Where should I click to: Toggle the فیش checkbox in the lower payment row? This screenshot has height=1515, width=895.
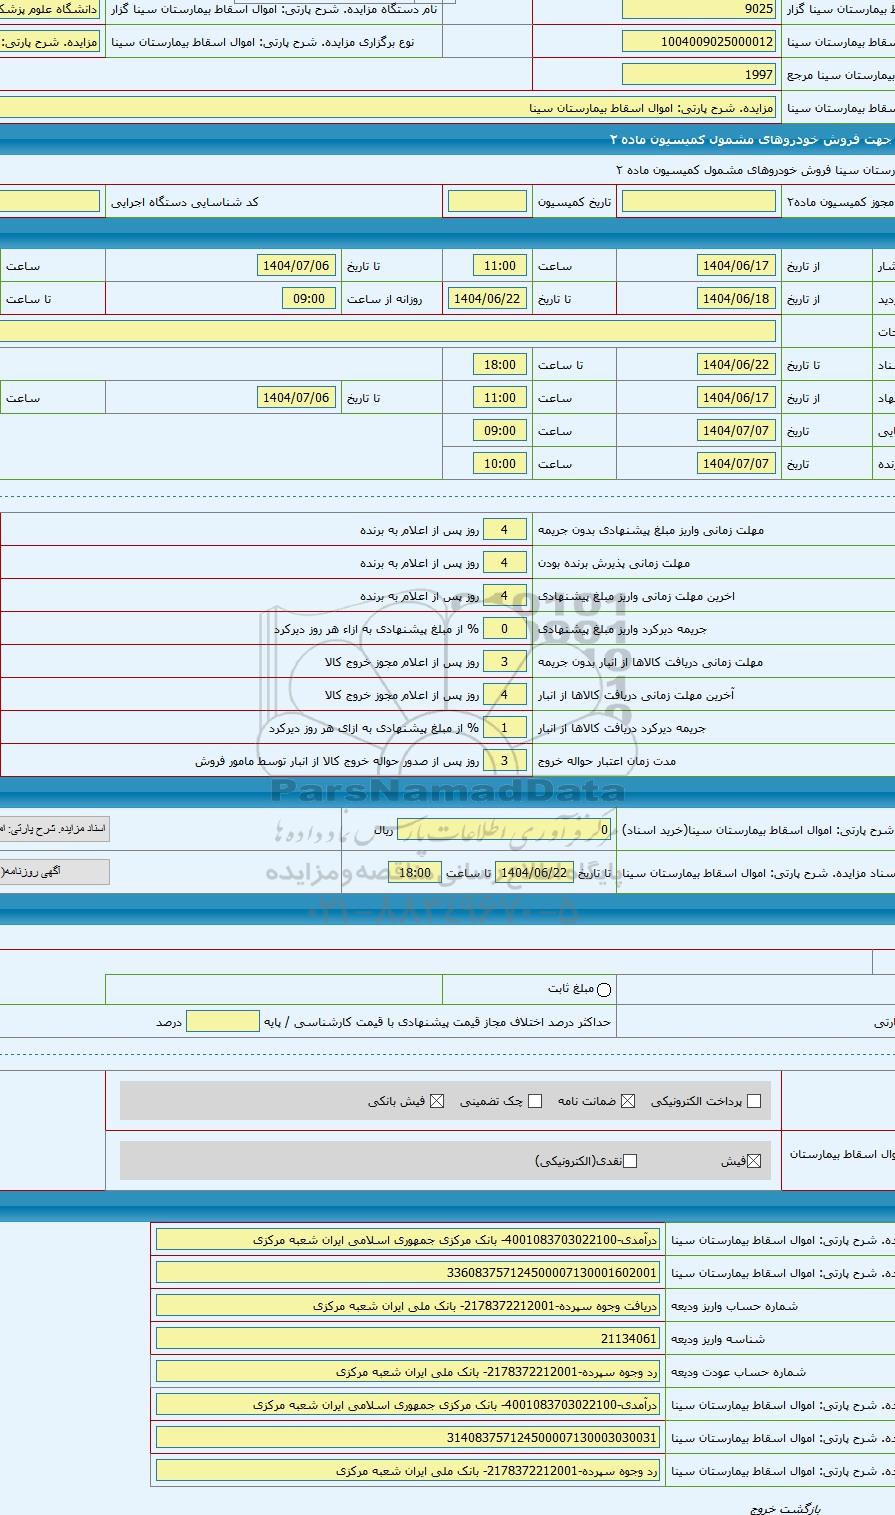pos(754,1161)
